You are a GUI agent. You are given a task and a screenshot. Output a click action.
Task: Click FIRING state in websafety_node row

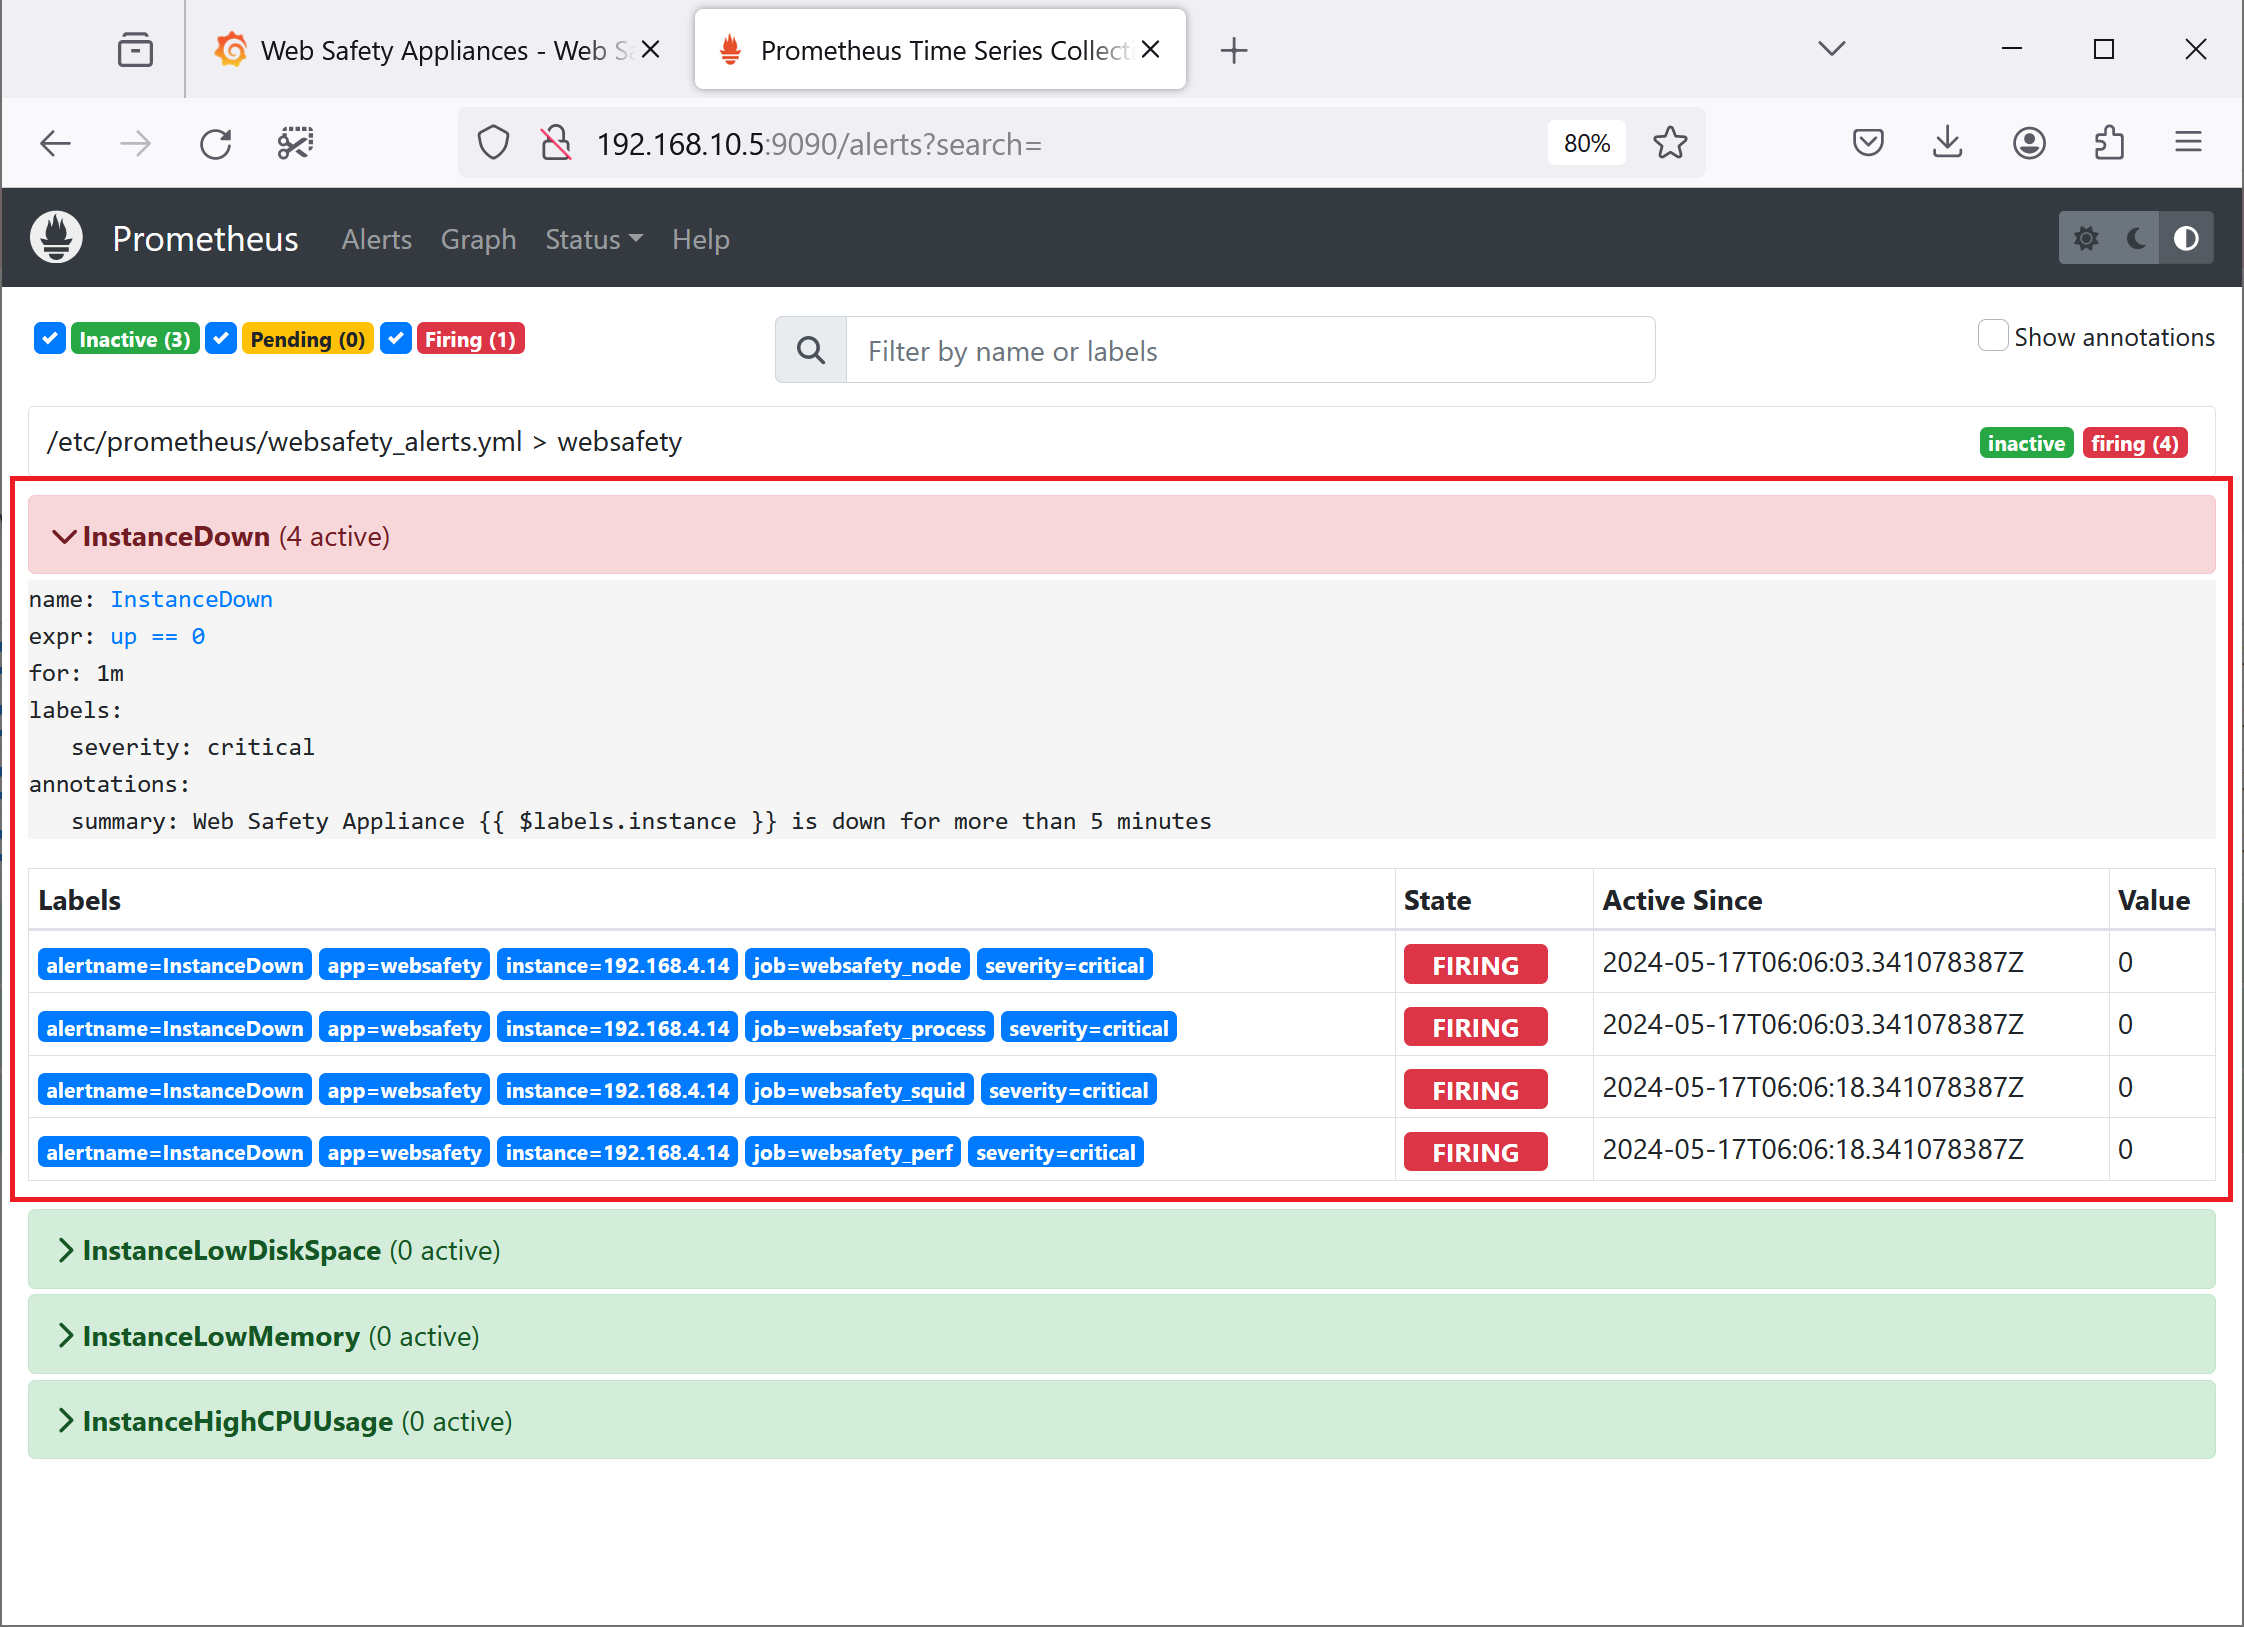point(1476,965)
